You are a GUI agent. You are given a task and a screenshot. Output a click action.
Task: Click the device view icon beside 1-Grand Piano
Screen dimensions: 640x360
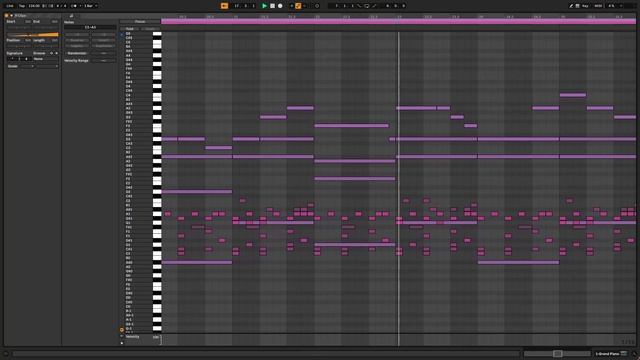[x=624, y=353]
